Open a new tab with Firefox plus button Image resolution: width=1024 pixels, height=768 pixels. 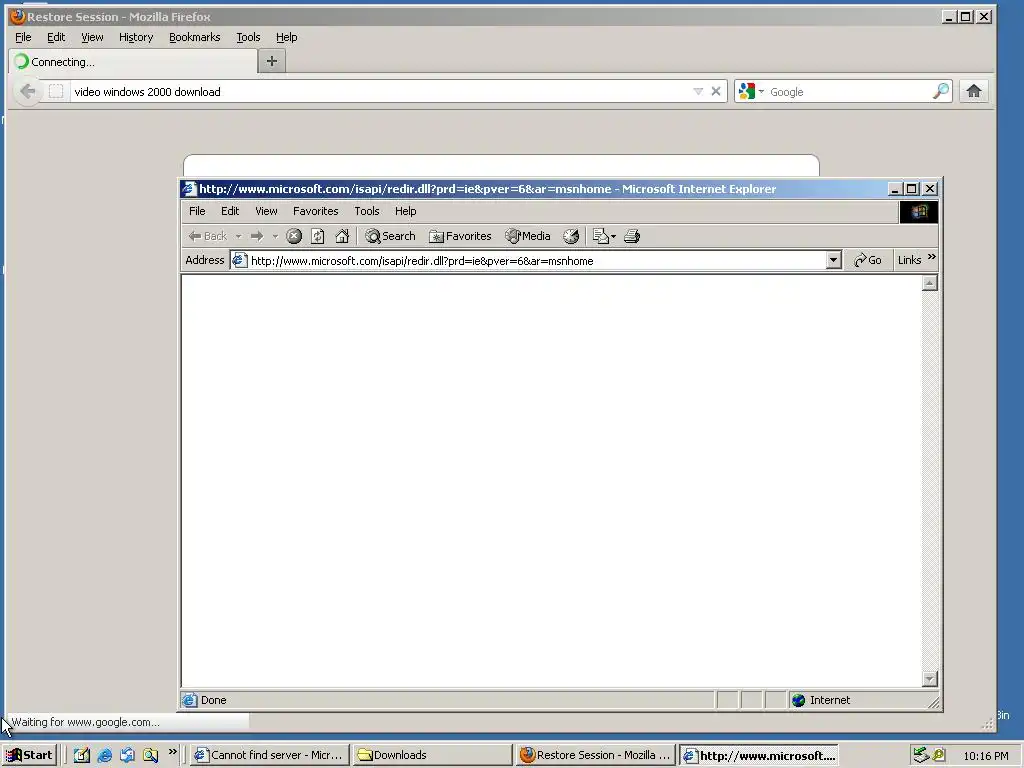[272, 61]
